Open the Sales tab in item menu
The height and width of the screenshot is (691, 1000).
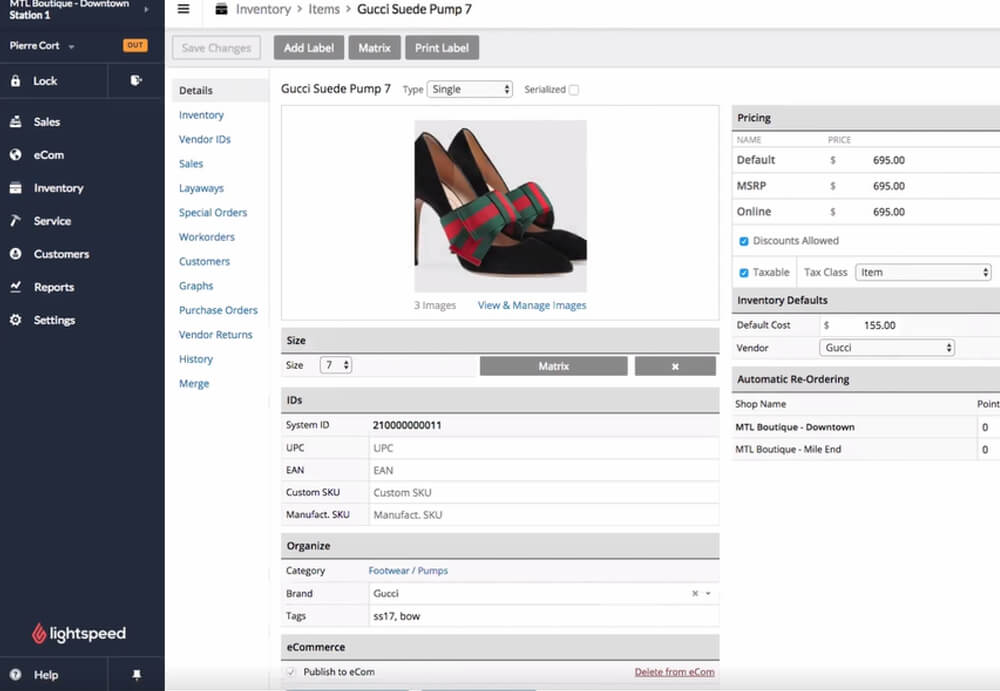point(191,164)
